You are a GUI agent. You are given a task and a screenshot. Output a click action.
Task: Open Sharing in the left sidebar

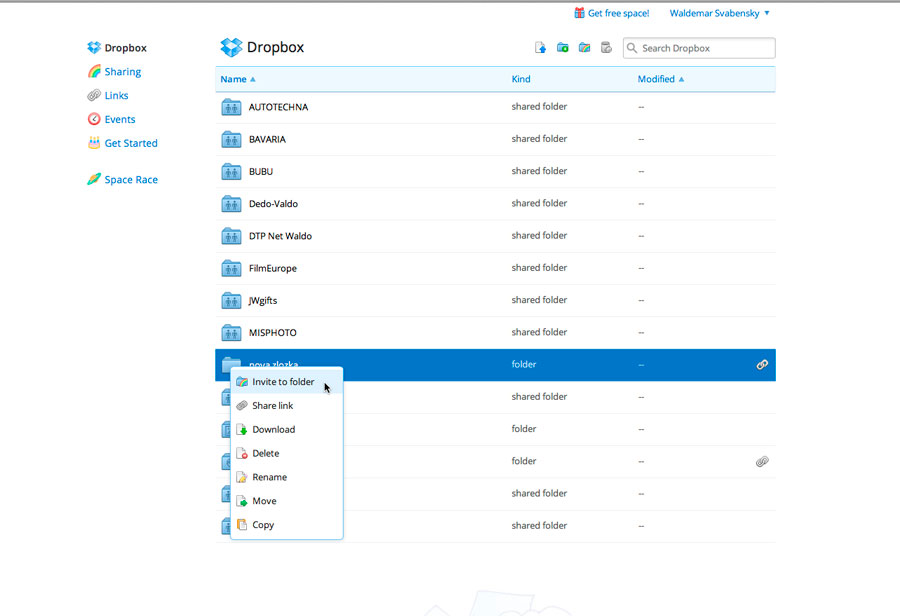pyautogui.click(x=114, y=71)
